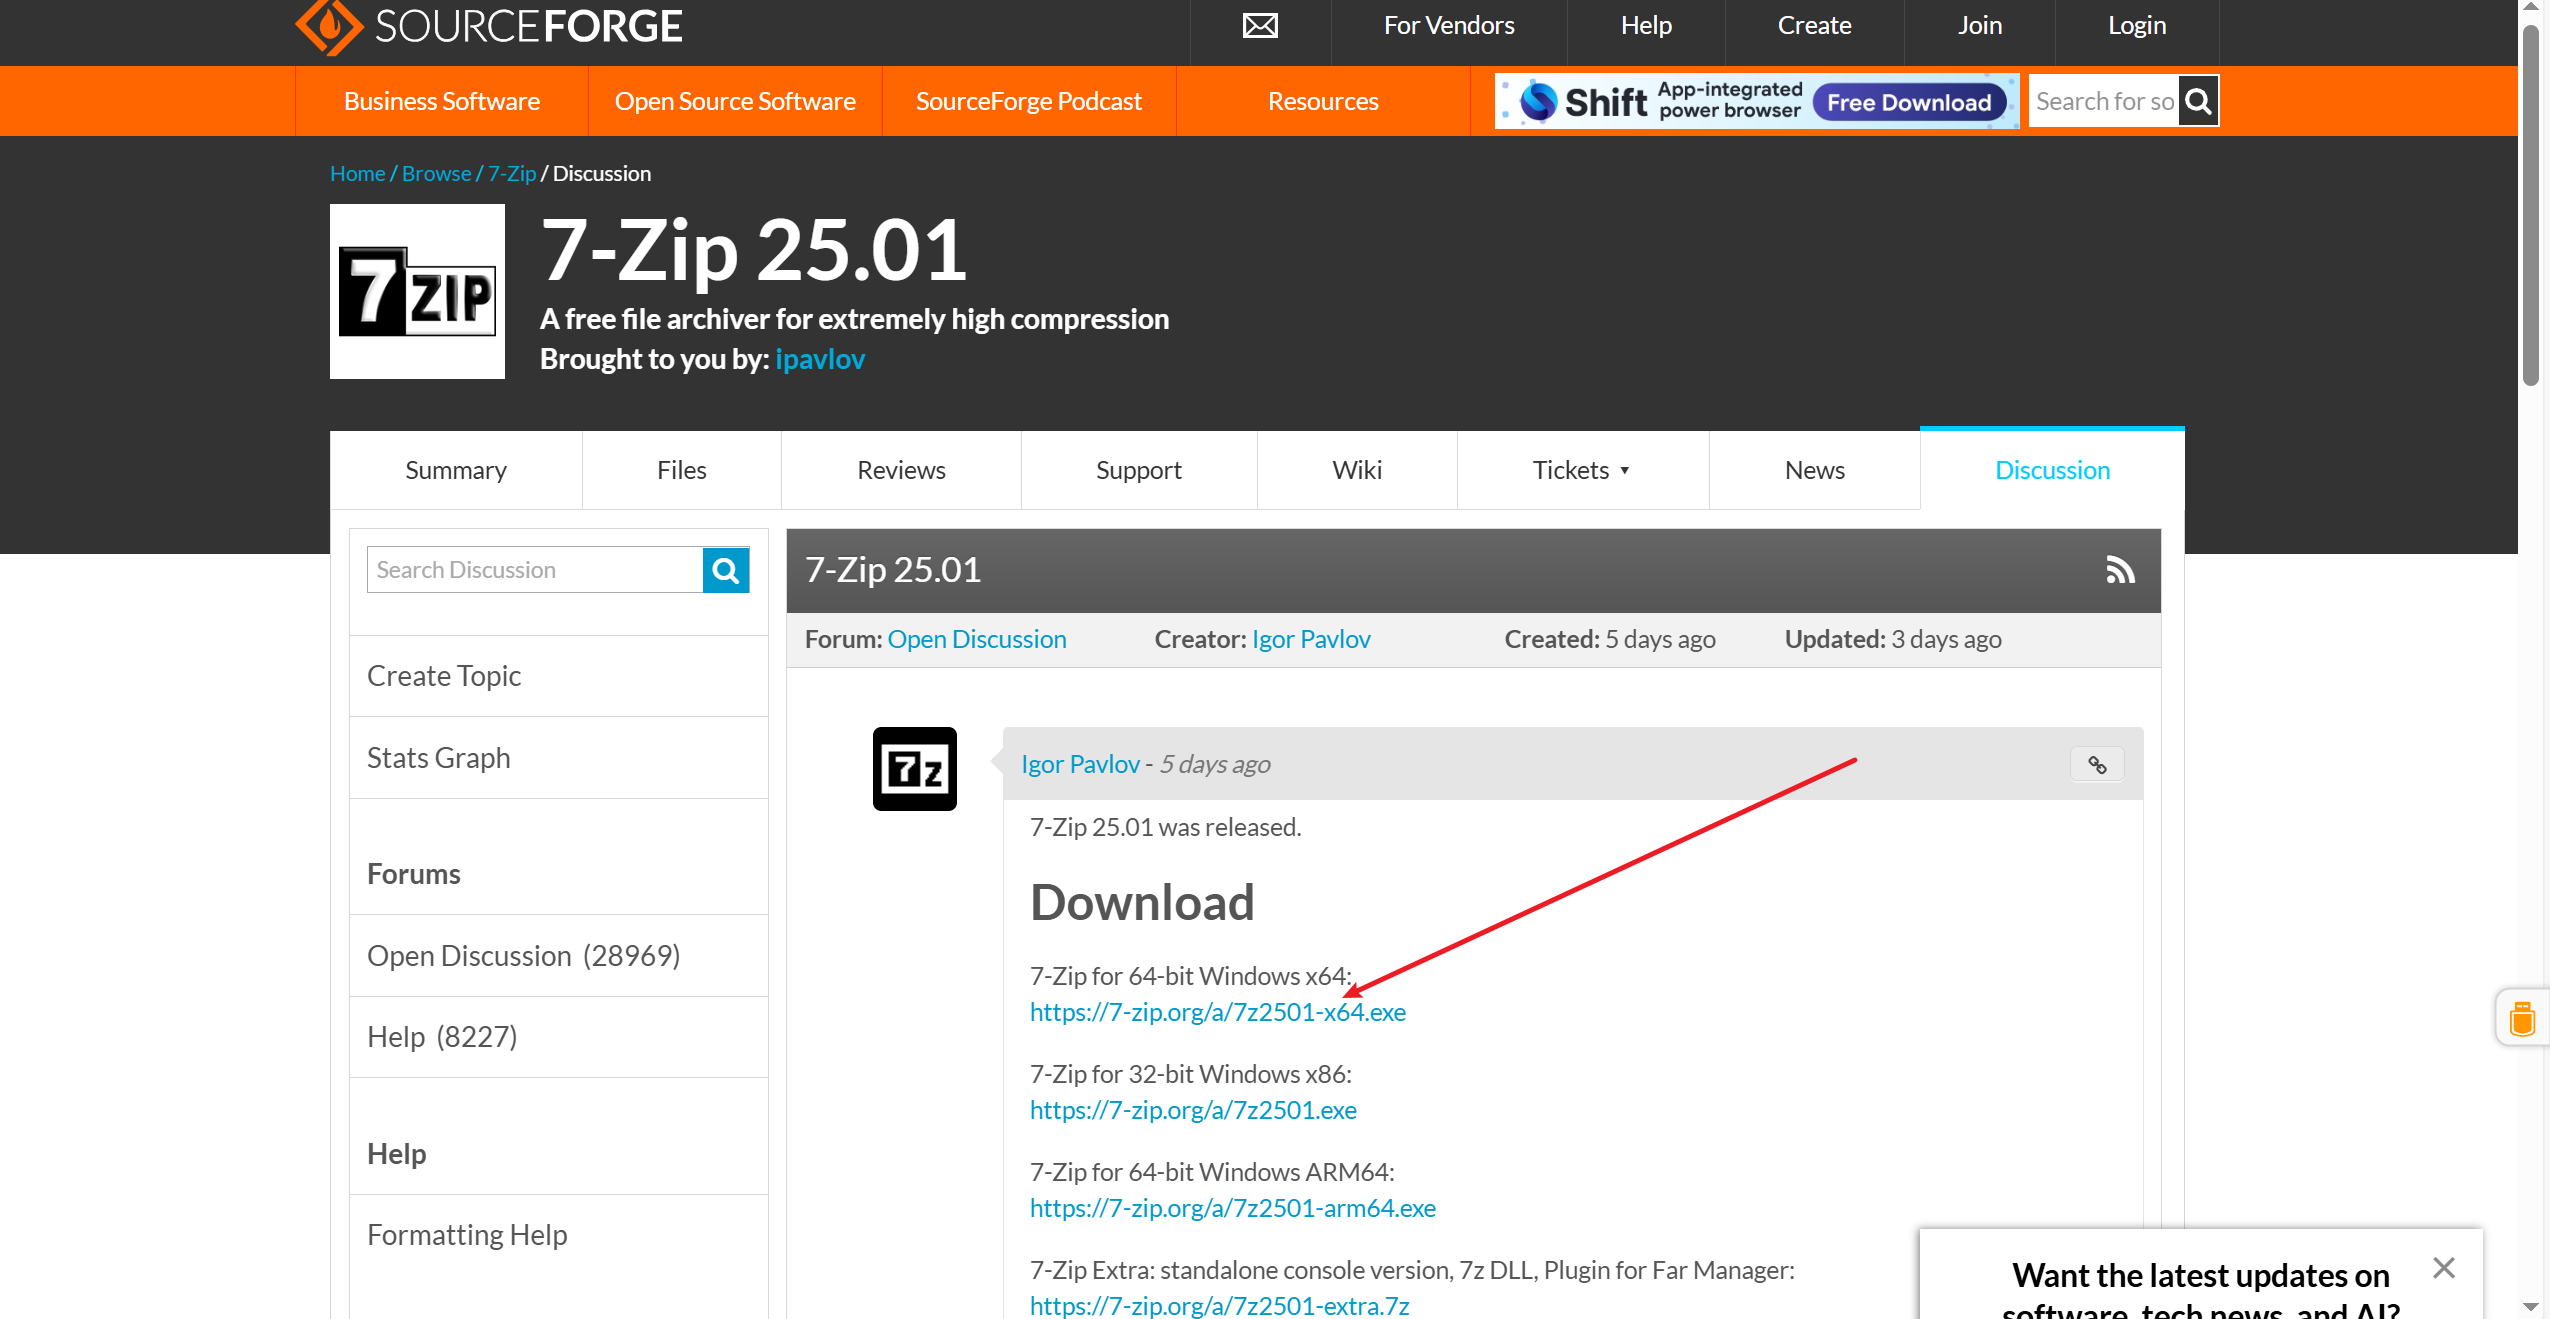Copy post permalink via chain icon

pyautogui.click(x=2097, y=765)
